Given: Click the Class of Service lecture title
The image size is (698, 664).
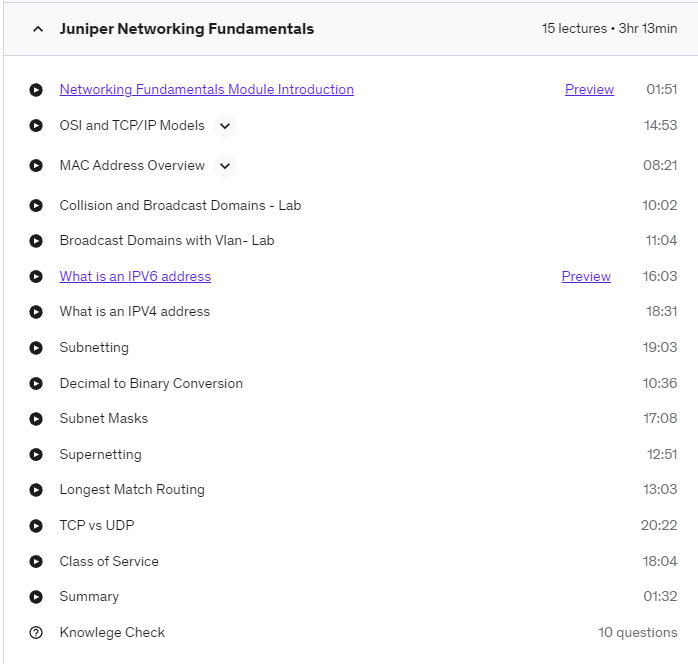Looking at the screenshot, I should coord(109,561).
